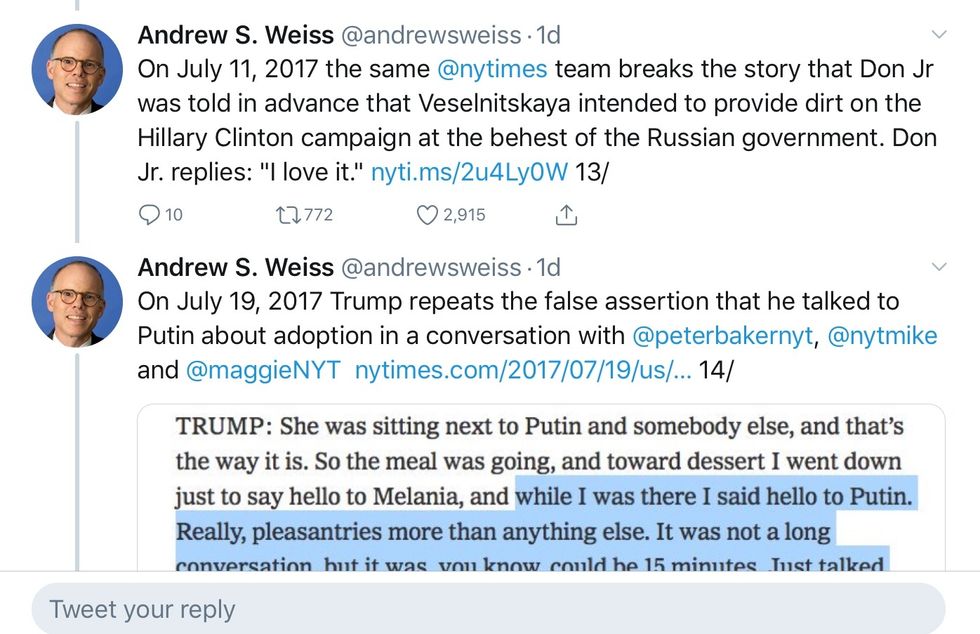Expand options chevron on July 19 tweet

938,267
